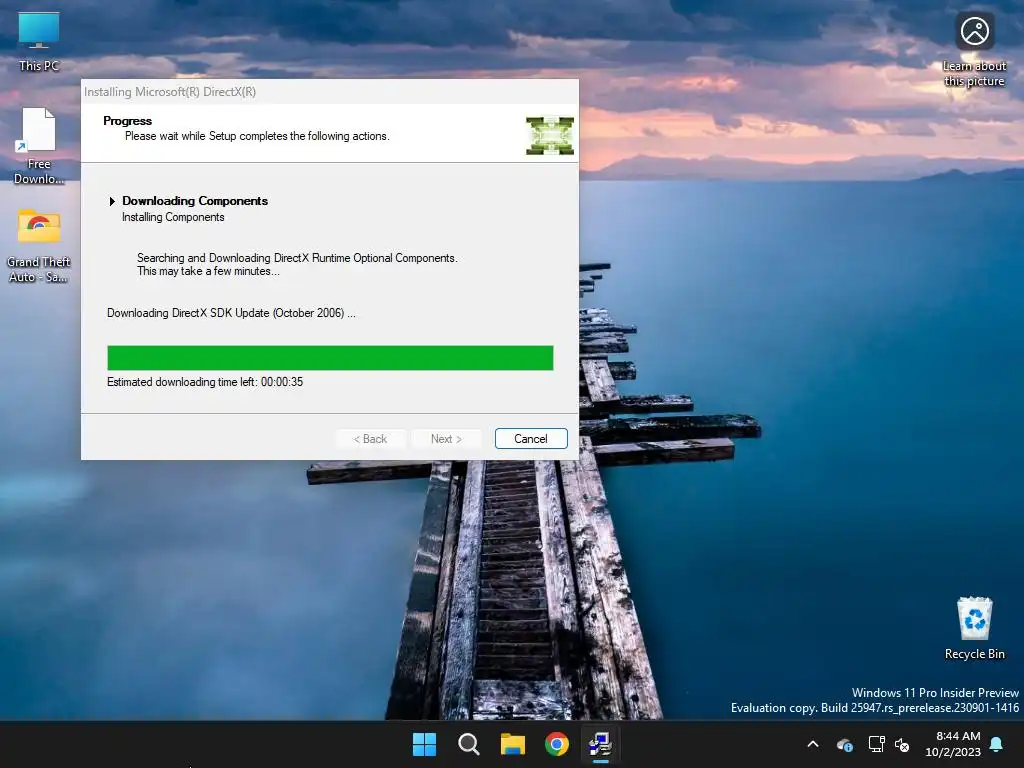
Task: Click the disabled Back button
Action: 370,439
